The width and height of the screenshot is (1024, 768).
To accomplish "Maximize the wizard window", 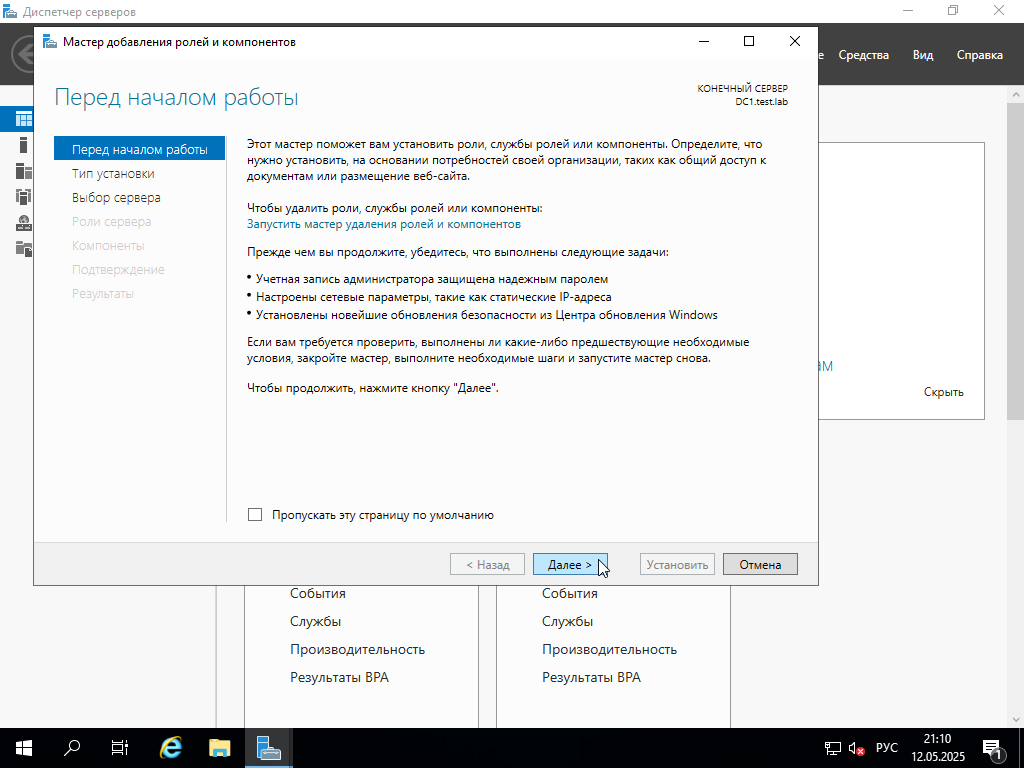I will point(749,41).
